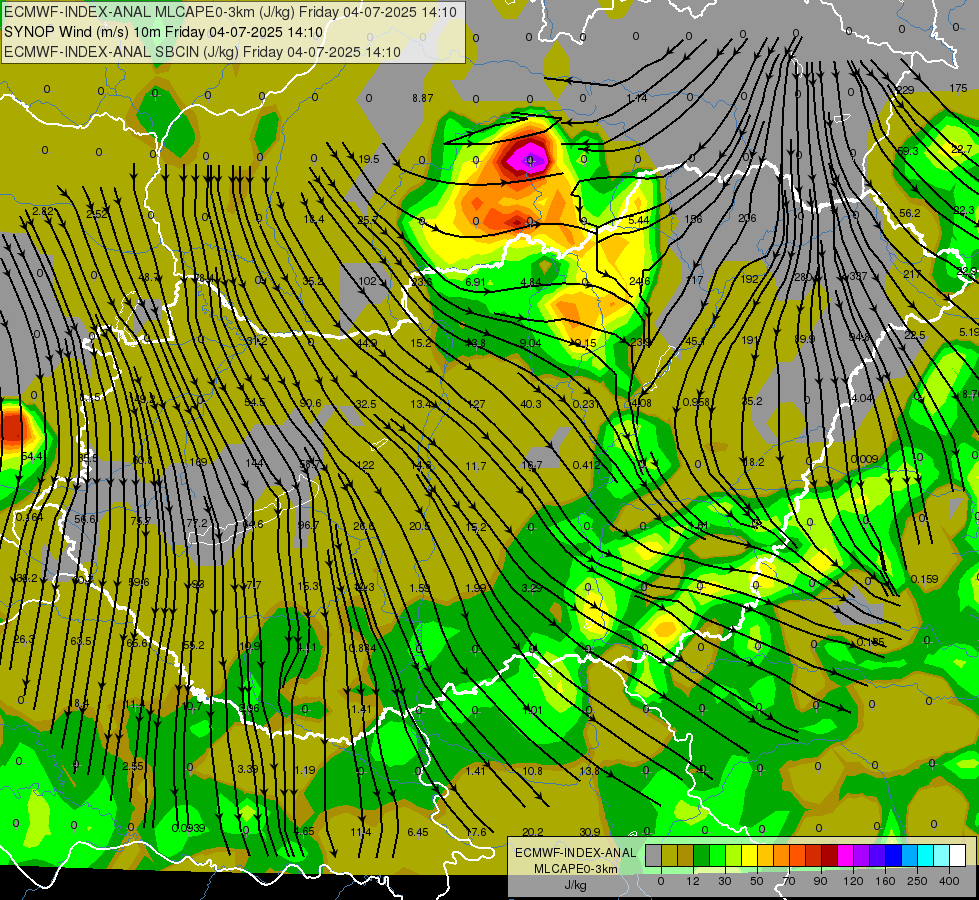Viewport: 979px width, 900px height.
Task: Click the '0.231' map value
Action: (586, 404)
